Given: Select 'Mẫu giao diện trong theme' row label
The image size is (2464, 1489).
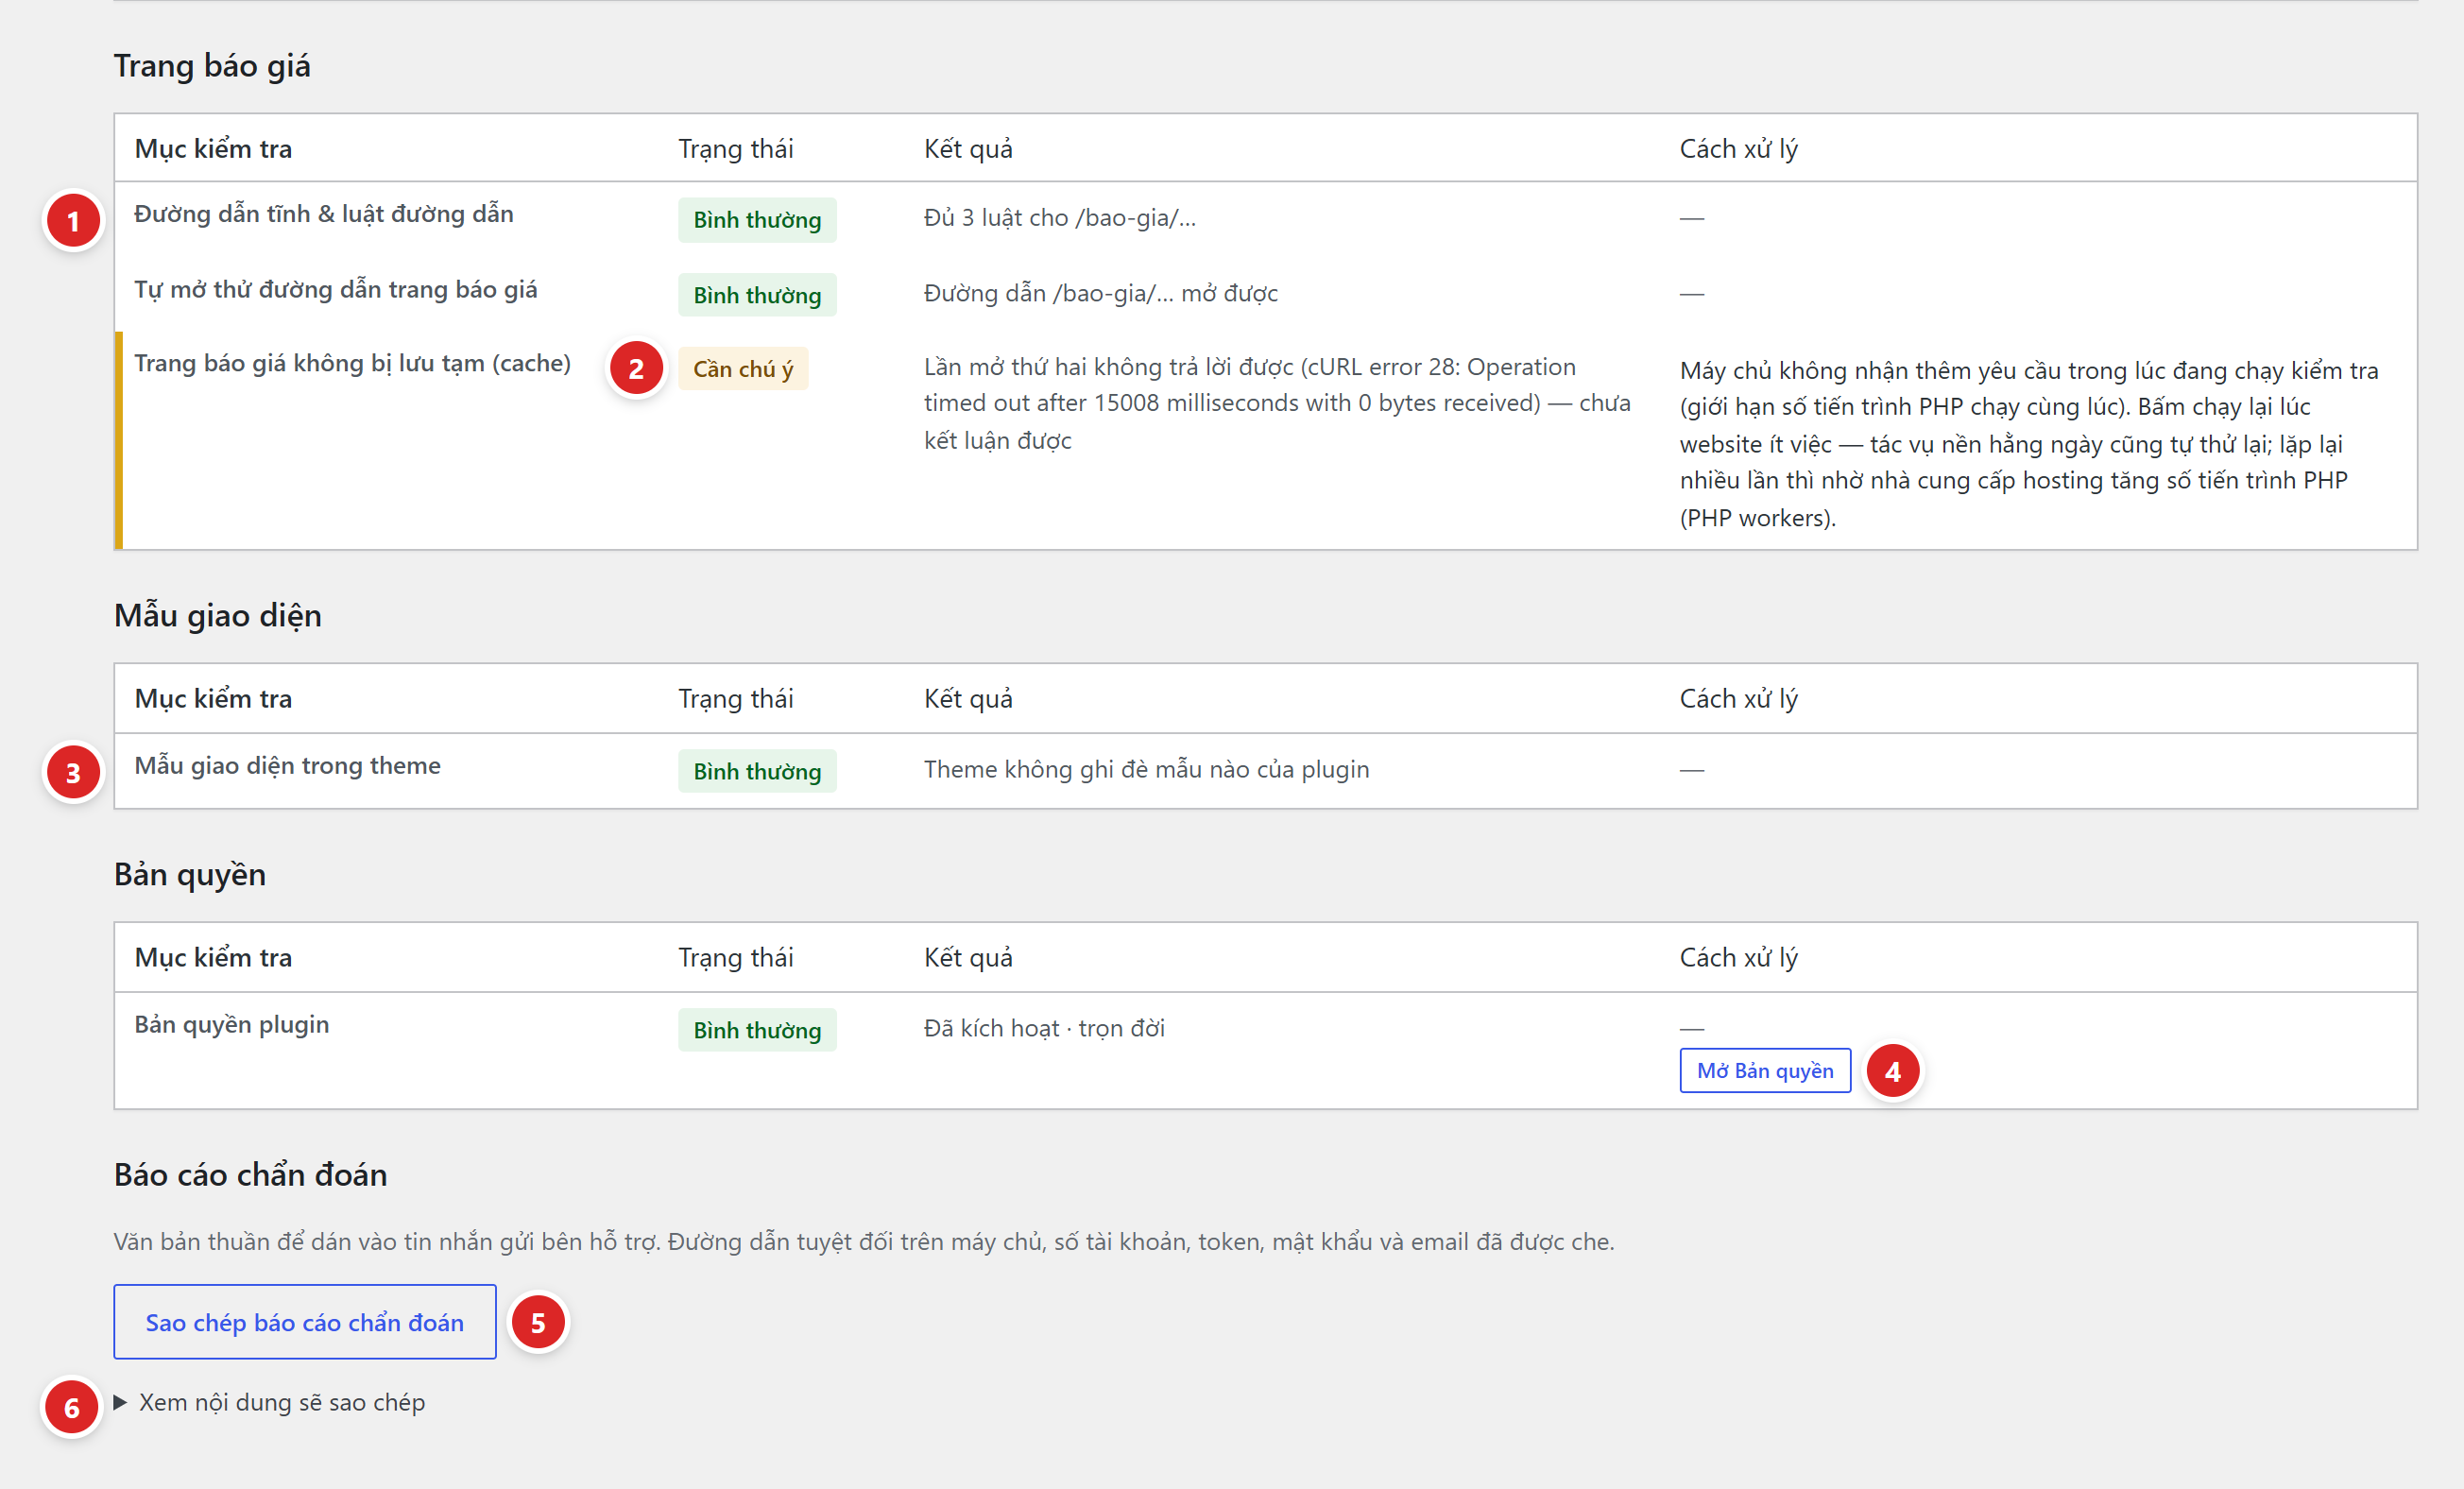Looking at the screenshot, I should tap(288, 766).
